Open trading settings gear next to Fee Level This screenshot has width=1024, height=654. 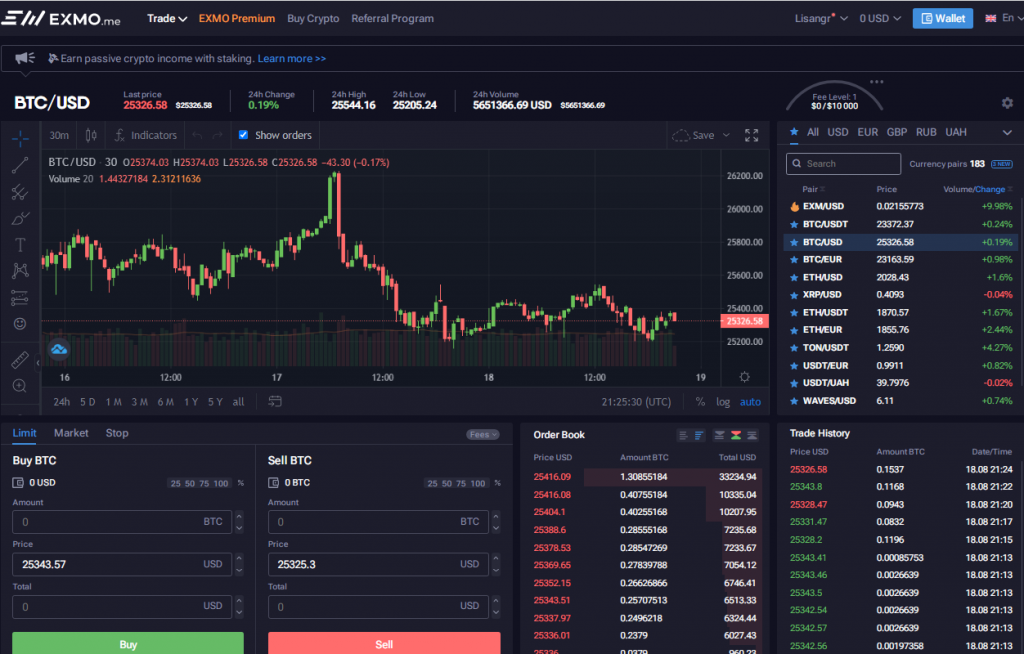pos(1007,103)
